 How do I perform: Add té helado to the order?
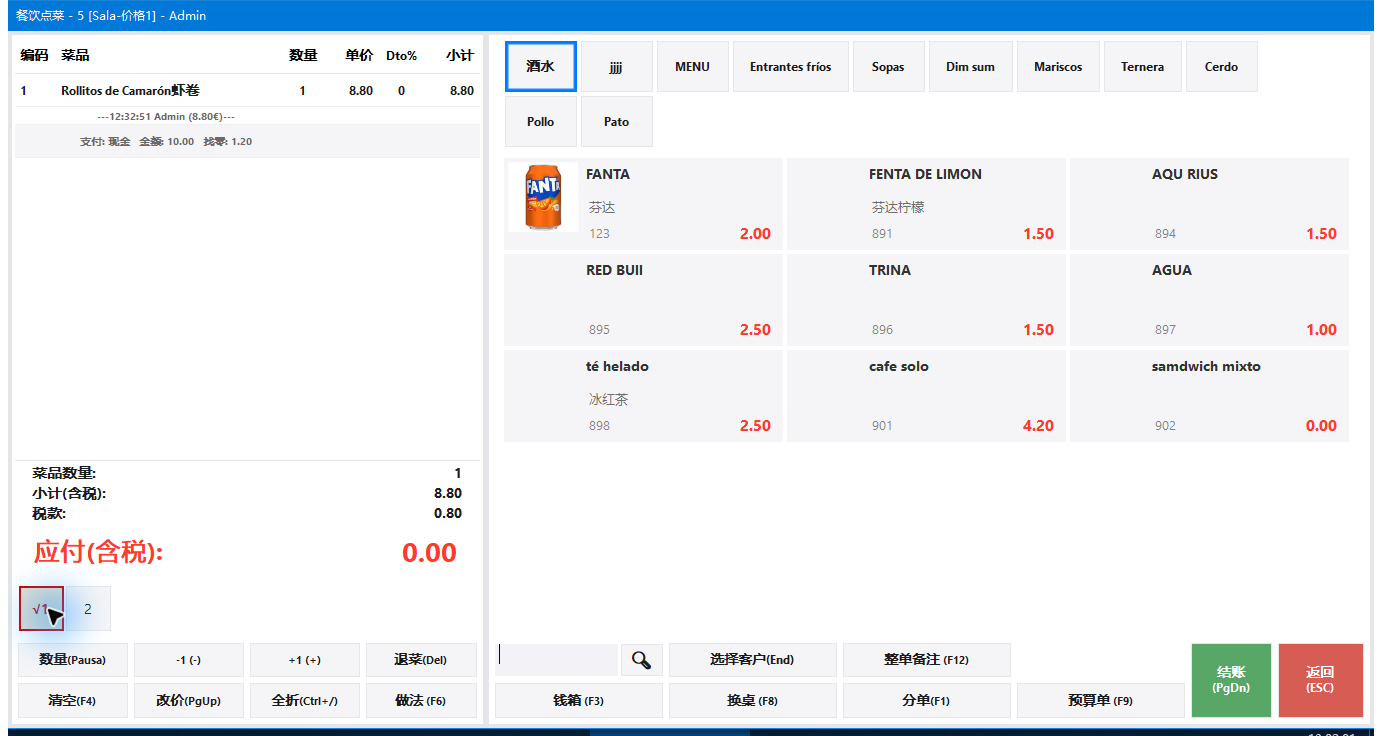pos(643,396)
